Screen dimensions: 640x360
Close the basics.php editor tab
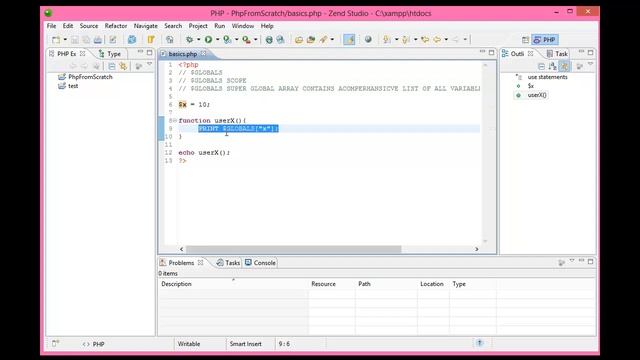(x=203, y=53)
